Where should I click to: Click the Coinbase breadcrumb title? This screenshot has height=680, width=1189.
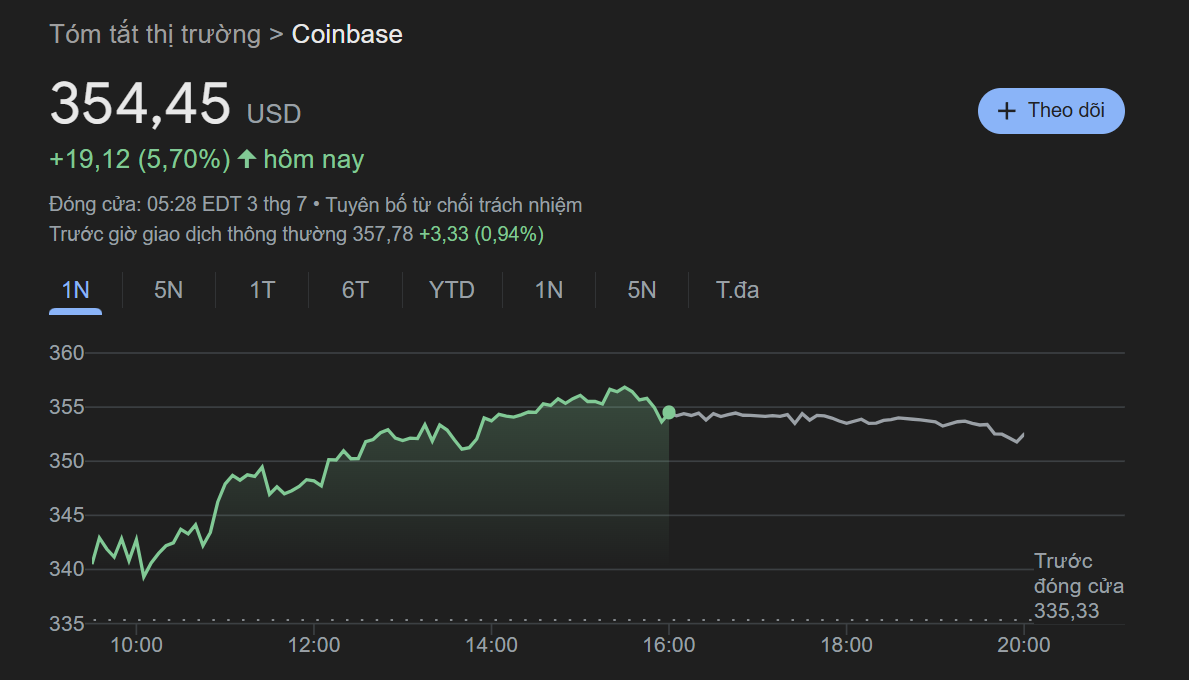347,34
